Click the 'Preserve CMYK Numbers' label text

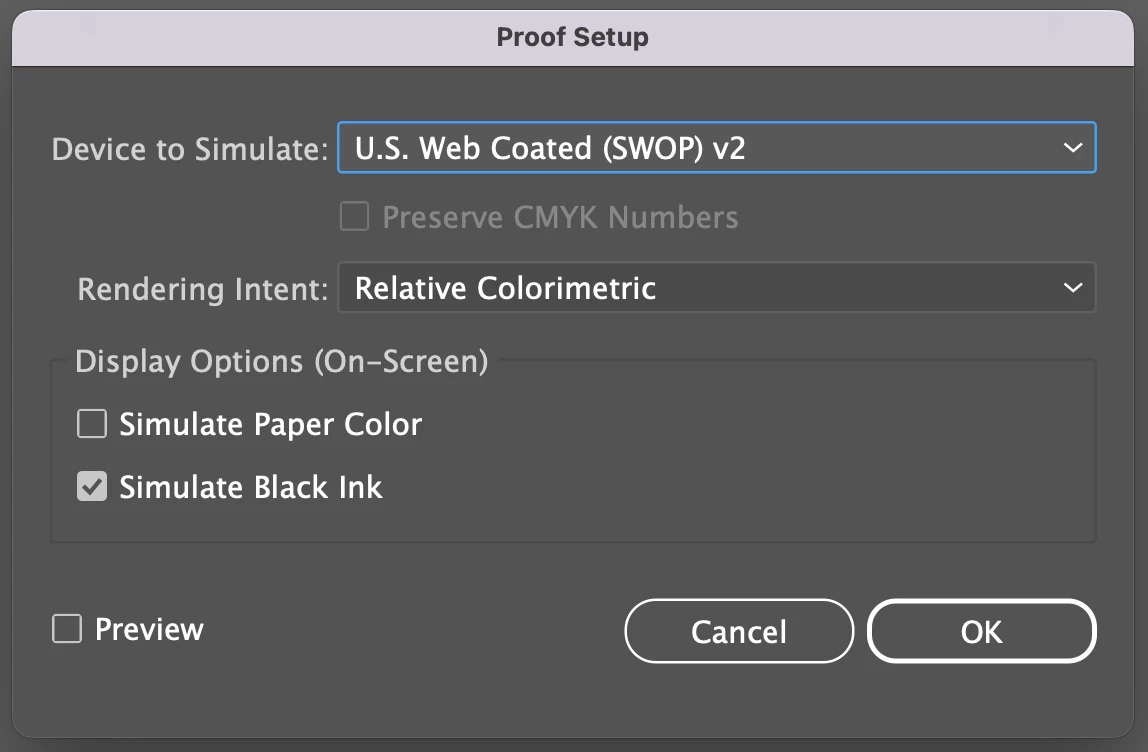560,217
